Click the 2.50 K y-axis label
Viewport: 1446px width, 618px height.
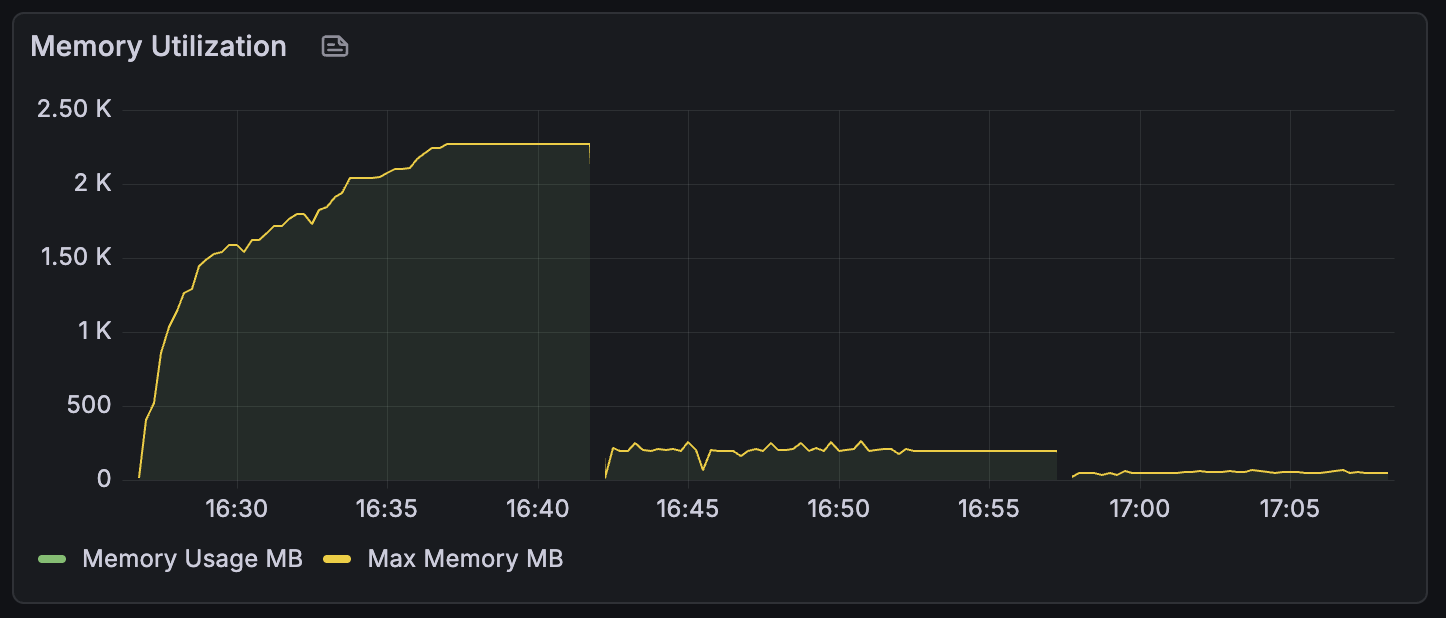(74, 109)
